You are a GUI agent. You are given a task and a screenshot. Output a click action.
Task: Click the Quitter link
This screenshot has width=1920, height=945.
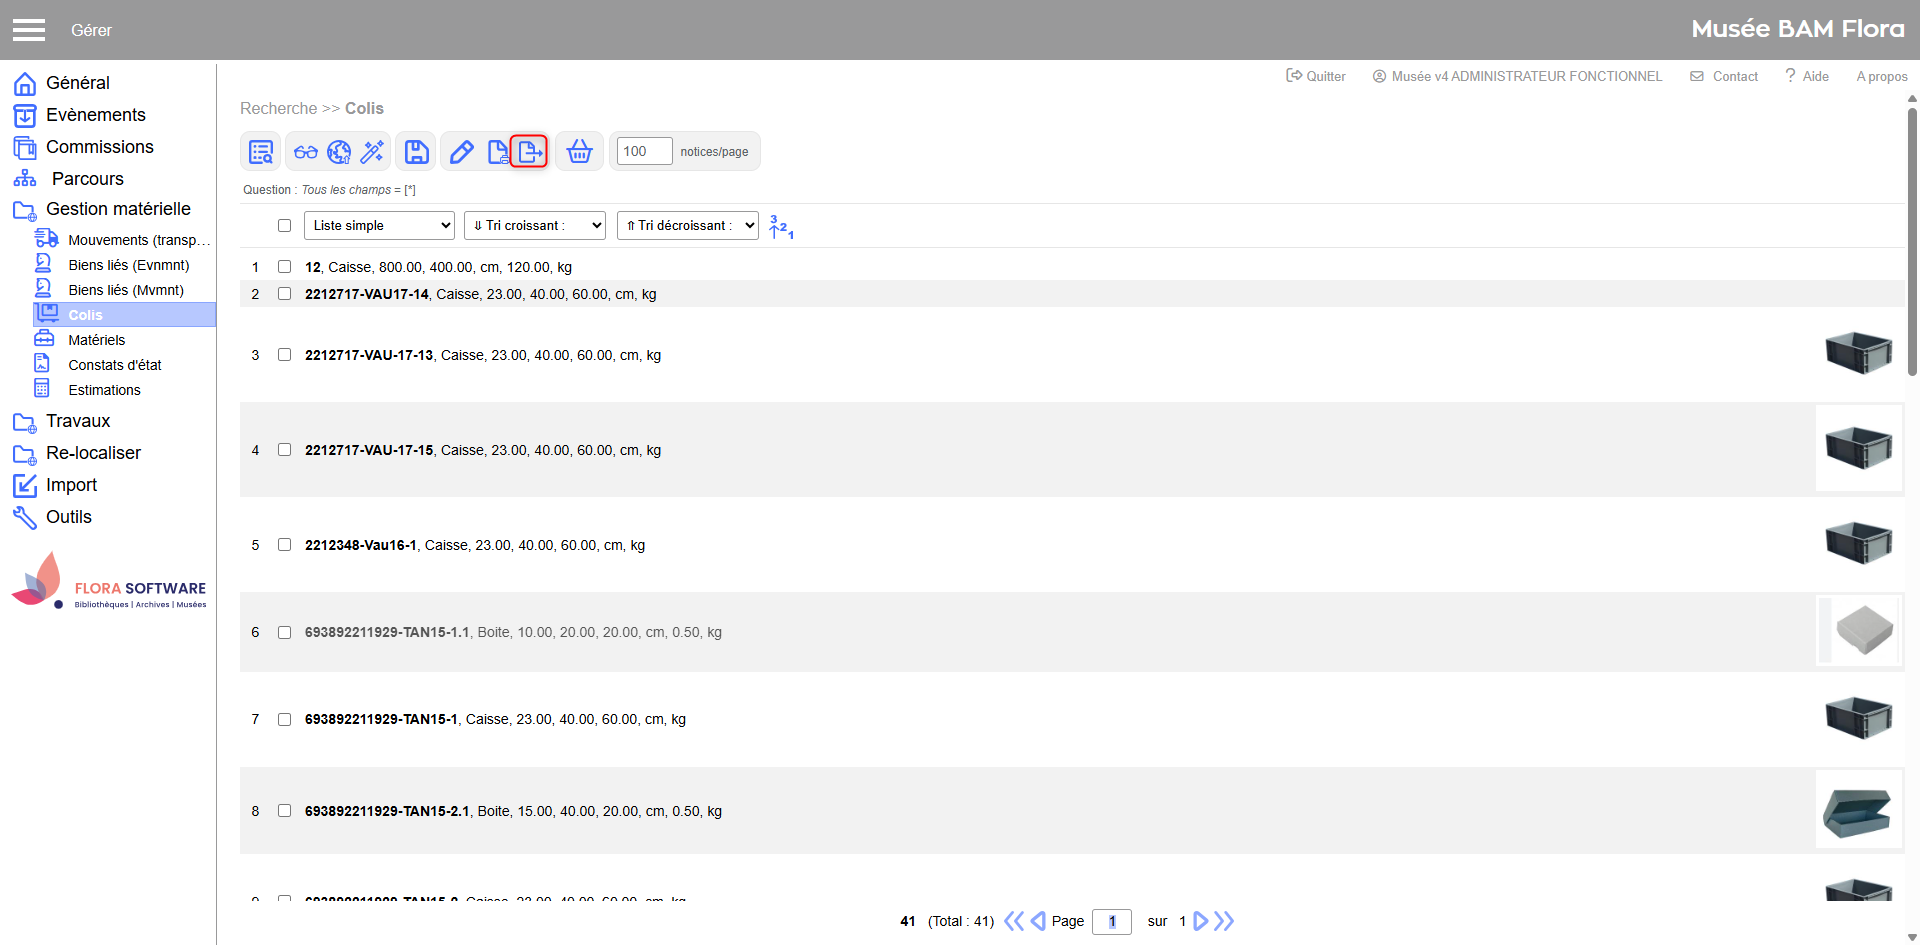pos(1316,76)
